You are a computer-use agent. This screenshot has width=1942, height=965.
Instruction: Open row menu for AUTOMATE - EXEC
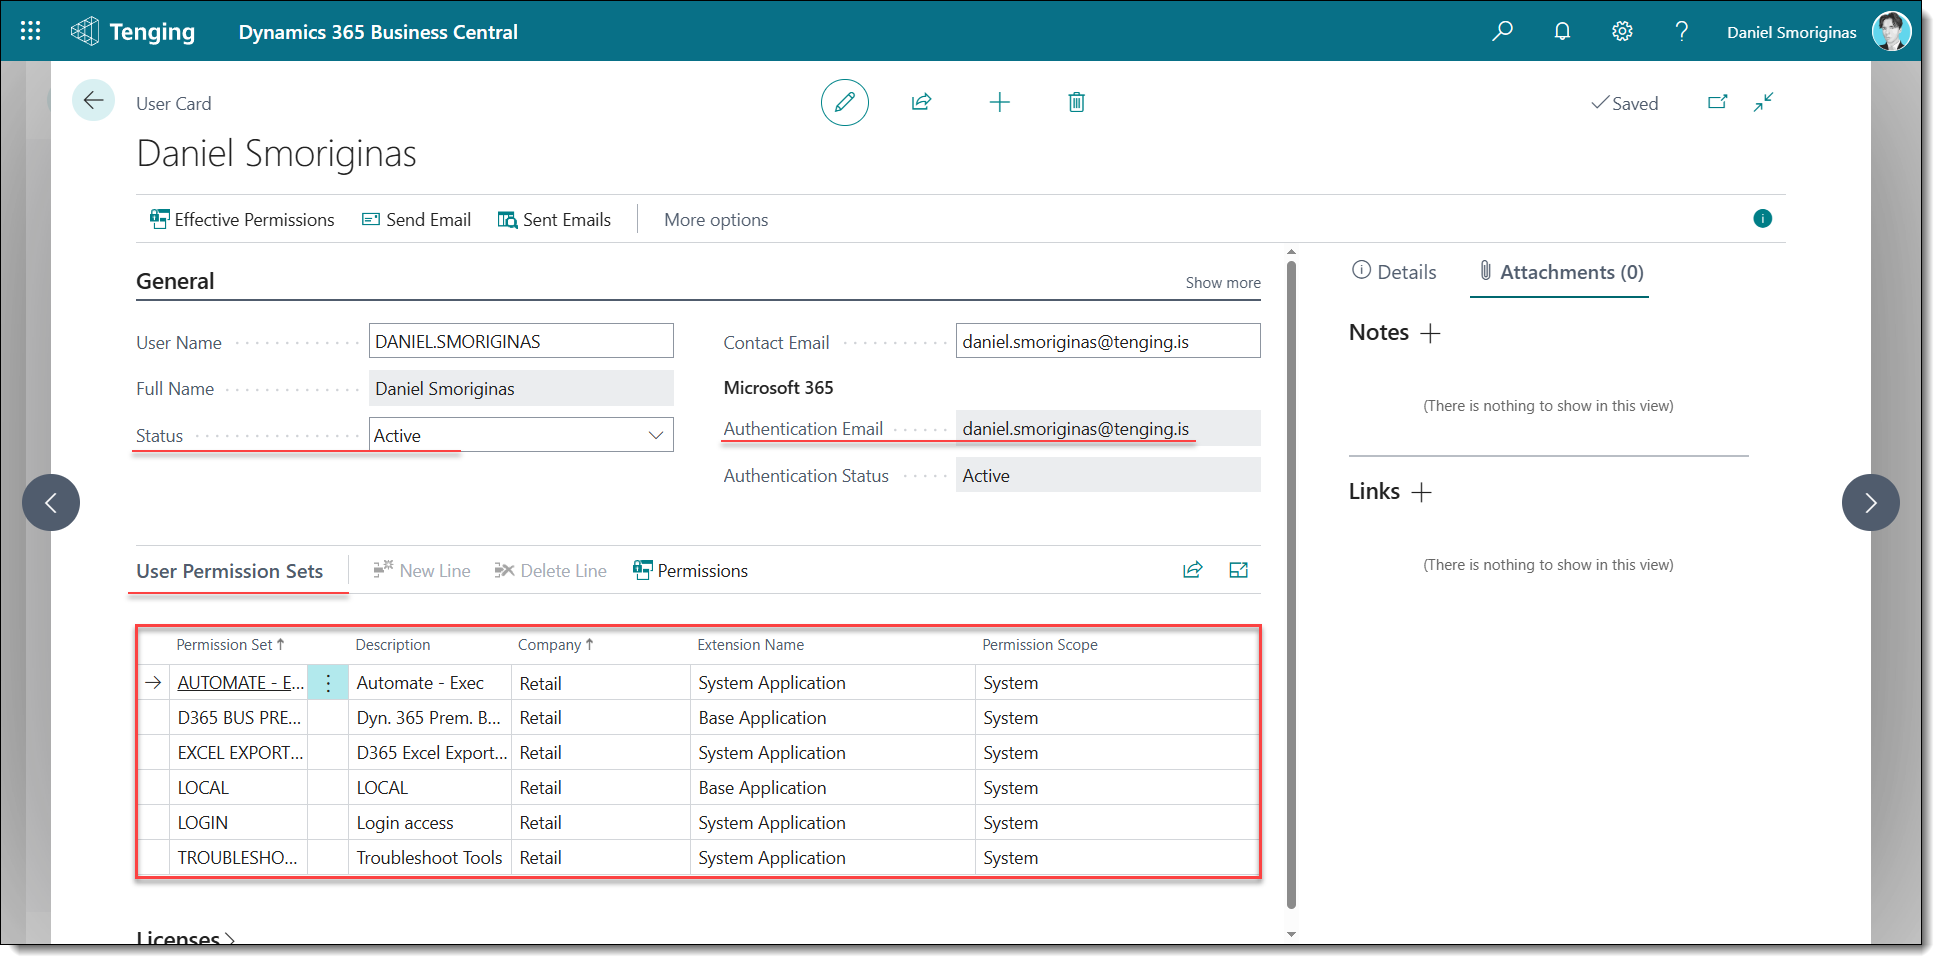(x=328, y=683)
